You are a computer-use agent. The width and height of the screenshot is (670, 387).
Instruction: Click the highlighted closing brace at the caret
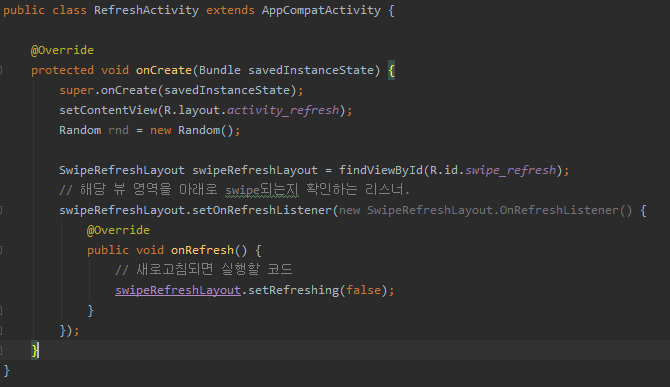tap(35, 350)
